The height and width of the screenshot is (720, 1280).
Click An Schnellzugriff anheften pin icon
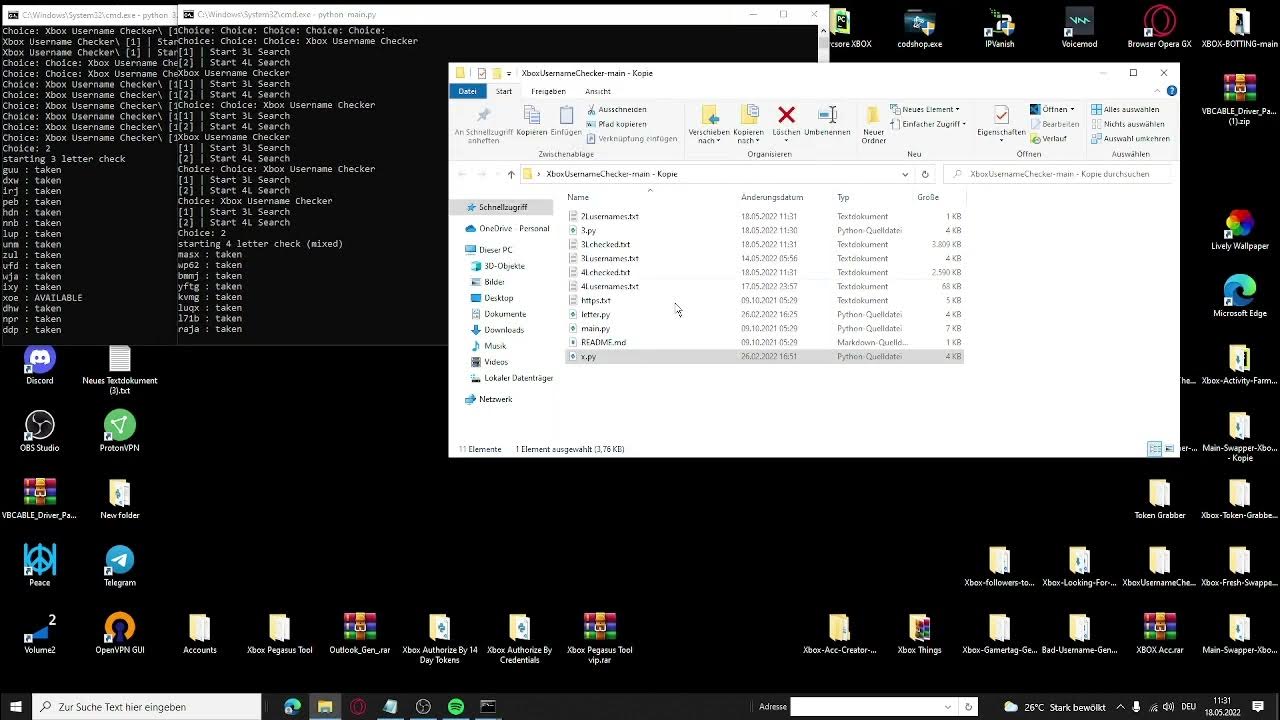coord(483,115)
